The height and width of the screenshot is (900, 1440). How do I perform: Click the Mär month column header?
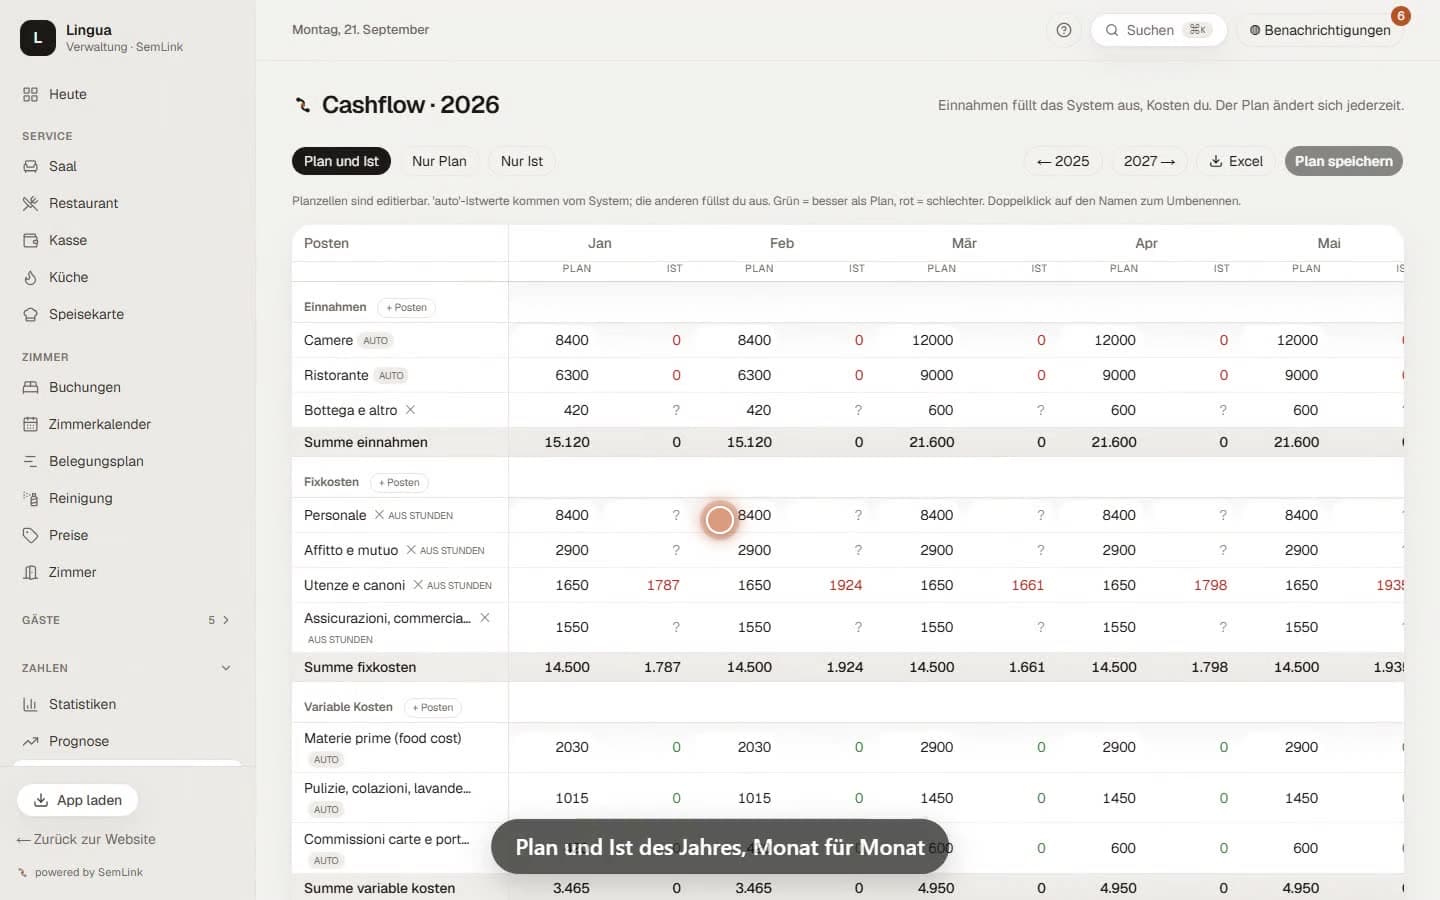pyautogui.click(x=964, y=243)
